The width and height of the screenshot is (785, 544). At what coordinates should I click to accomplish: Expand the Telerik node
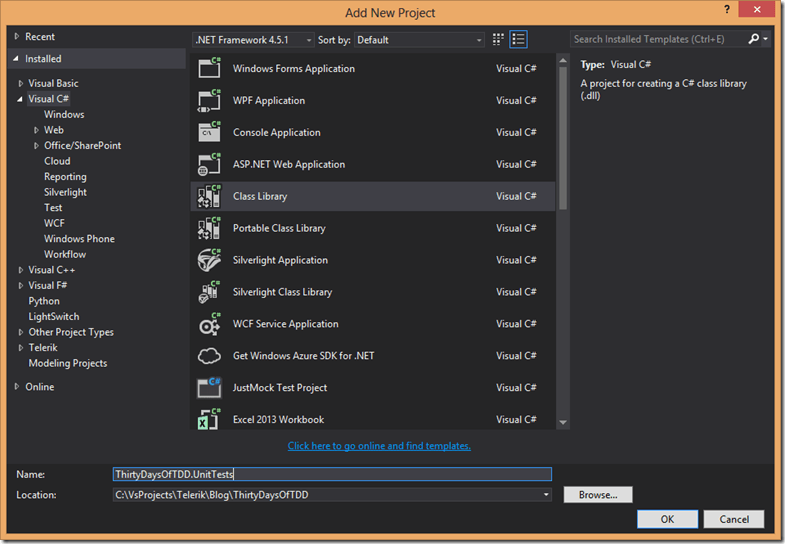pyautogui.click(x=21, y=348)
